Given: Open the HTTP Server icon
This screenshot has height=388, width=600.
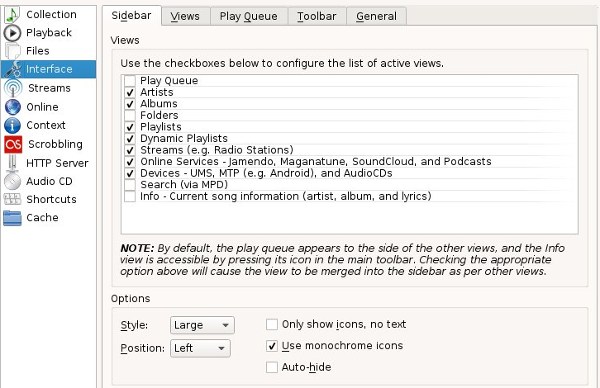Looking at the screenshot, I should pos(12,163).
